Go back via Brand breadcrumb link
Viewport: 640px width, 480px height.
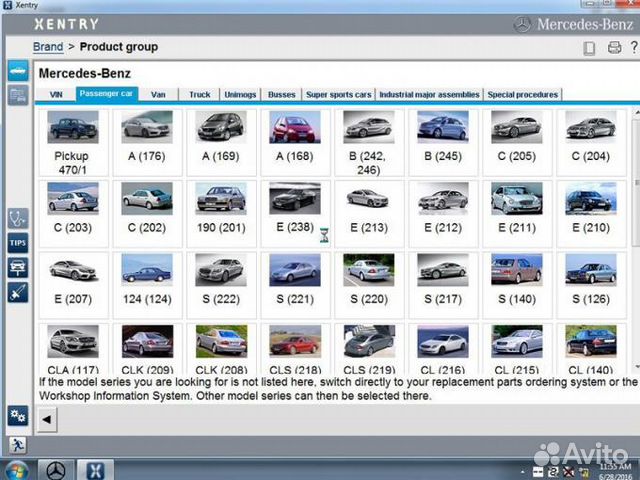(48, 47)
